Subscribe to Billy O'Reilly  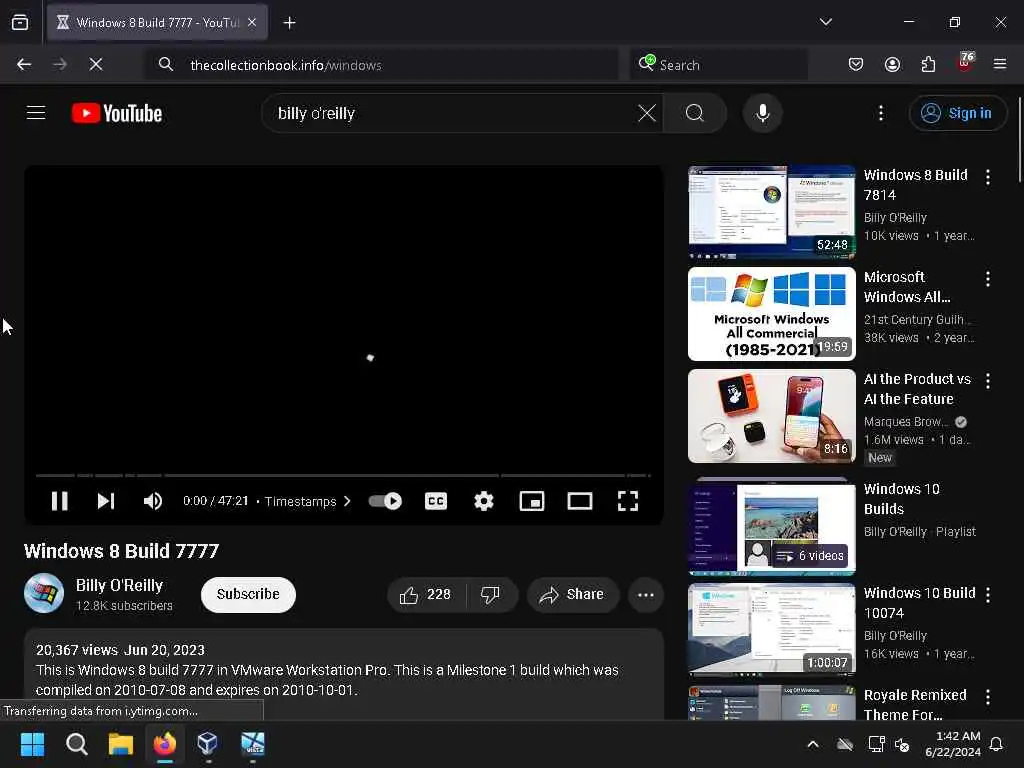(x=248, y=594)
